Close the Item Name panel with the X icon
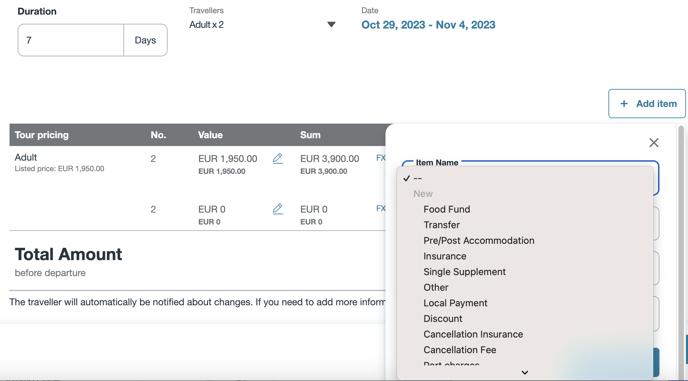 [x=654, y=143]
